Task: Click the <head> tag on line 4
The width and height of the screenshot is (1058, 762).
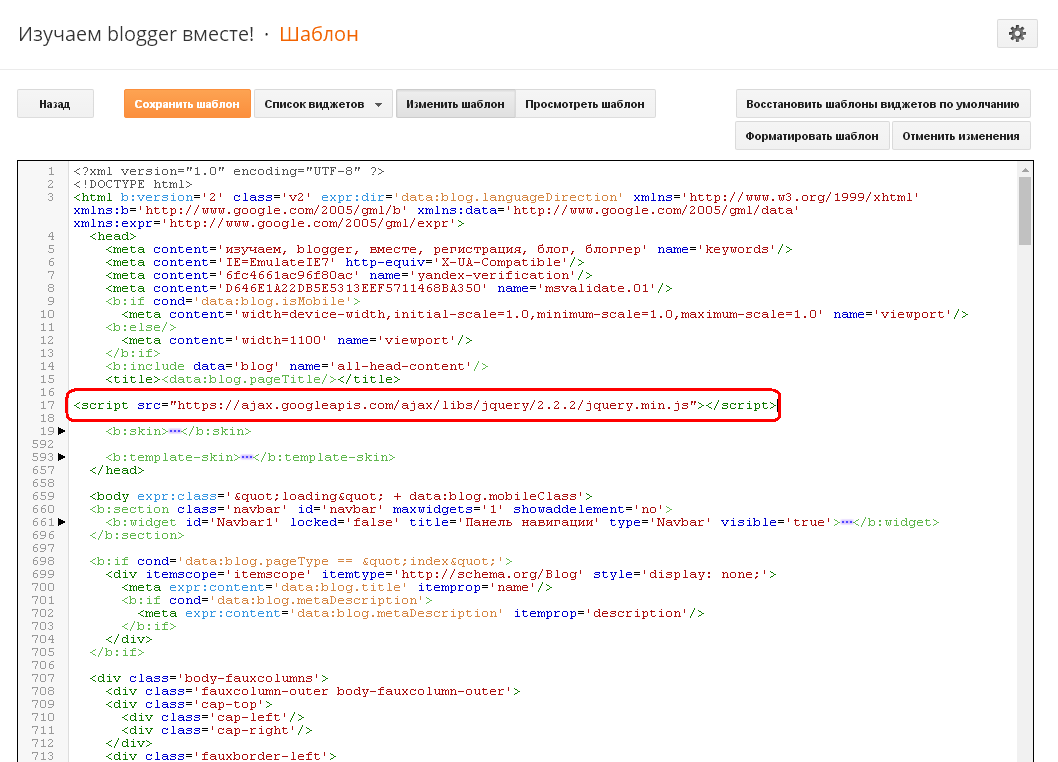Action: click(x=113, y=236)
